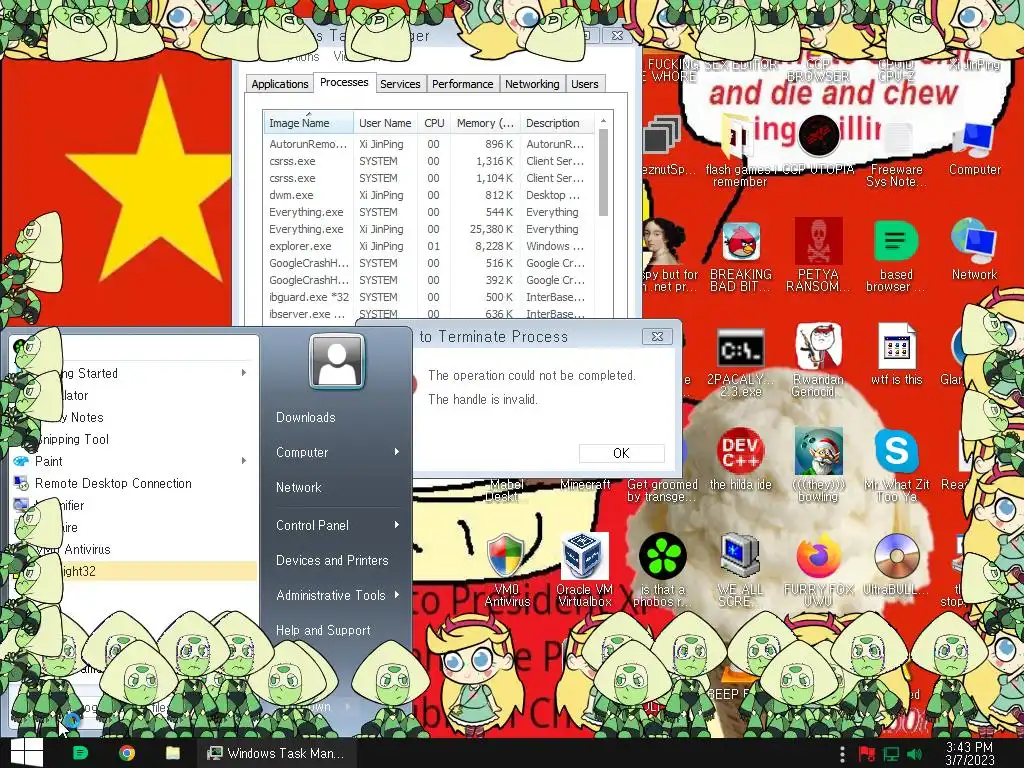Viewport: 1024px width, 768px height.
Task: Sort processes by CPU column
Action: click(434, 123)
